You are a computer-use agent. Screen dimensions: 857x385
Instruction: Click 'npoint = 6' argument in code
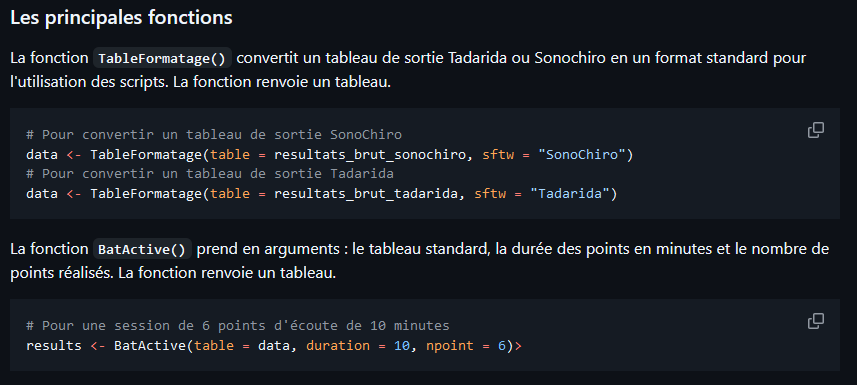point(465,346)
